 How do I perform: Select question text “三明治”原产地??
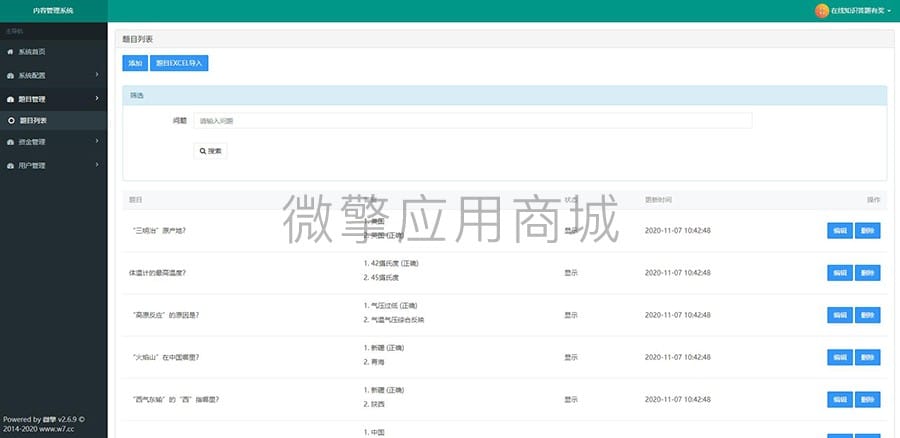click(158, 231)
